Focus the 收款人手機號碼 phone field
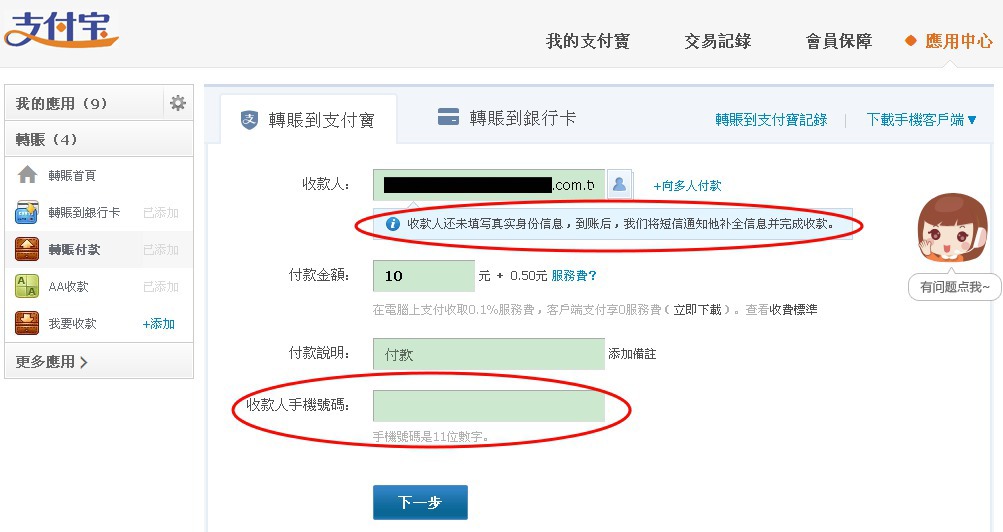1003x532 pixels. (489, 405)
